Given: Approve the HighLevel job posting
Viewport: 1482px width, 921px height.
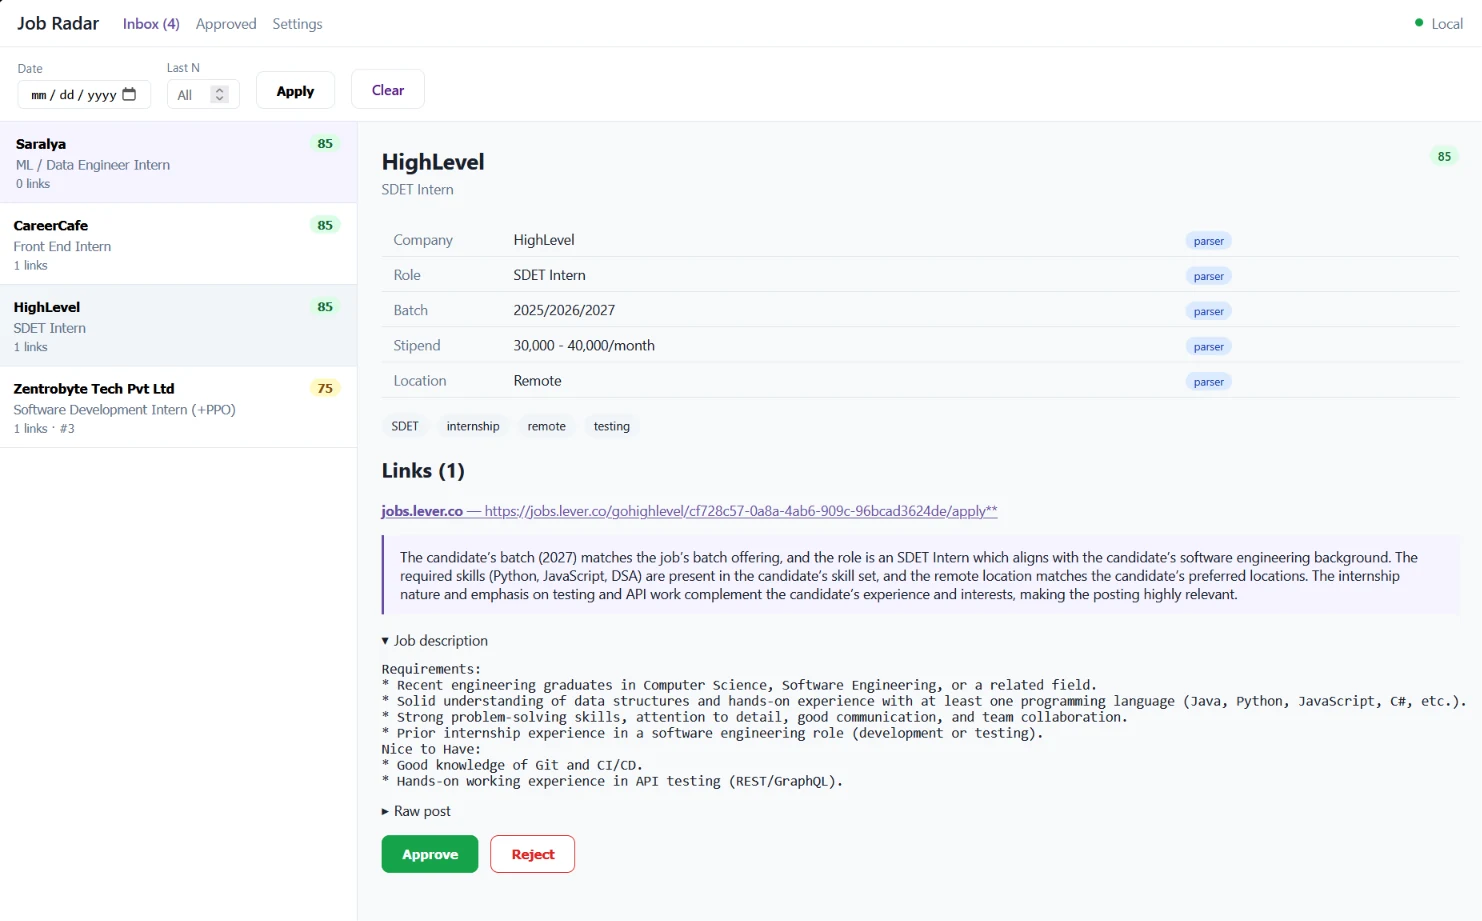Looking at the screenshot, I should click(x=430, y=854).
